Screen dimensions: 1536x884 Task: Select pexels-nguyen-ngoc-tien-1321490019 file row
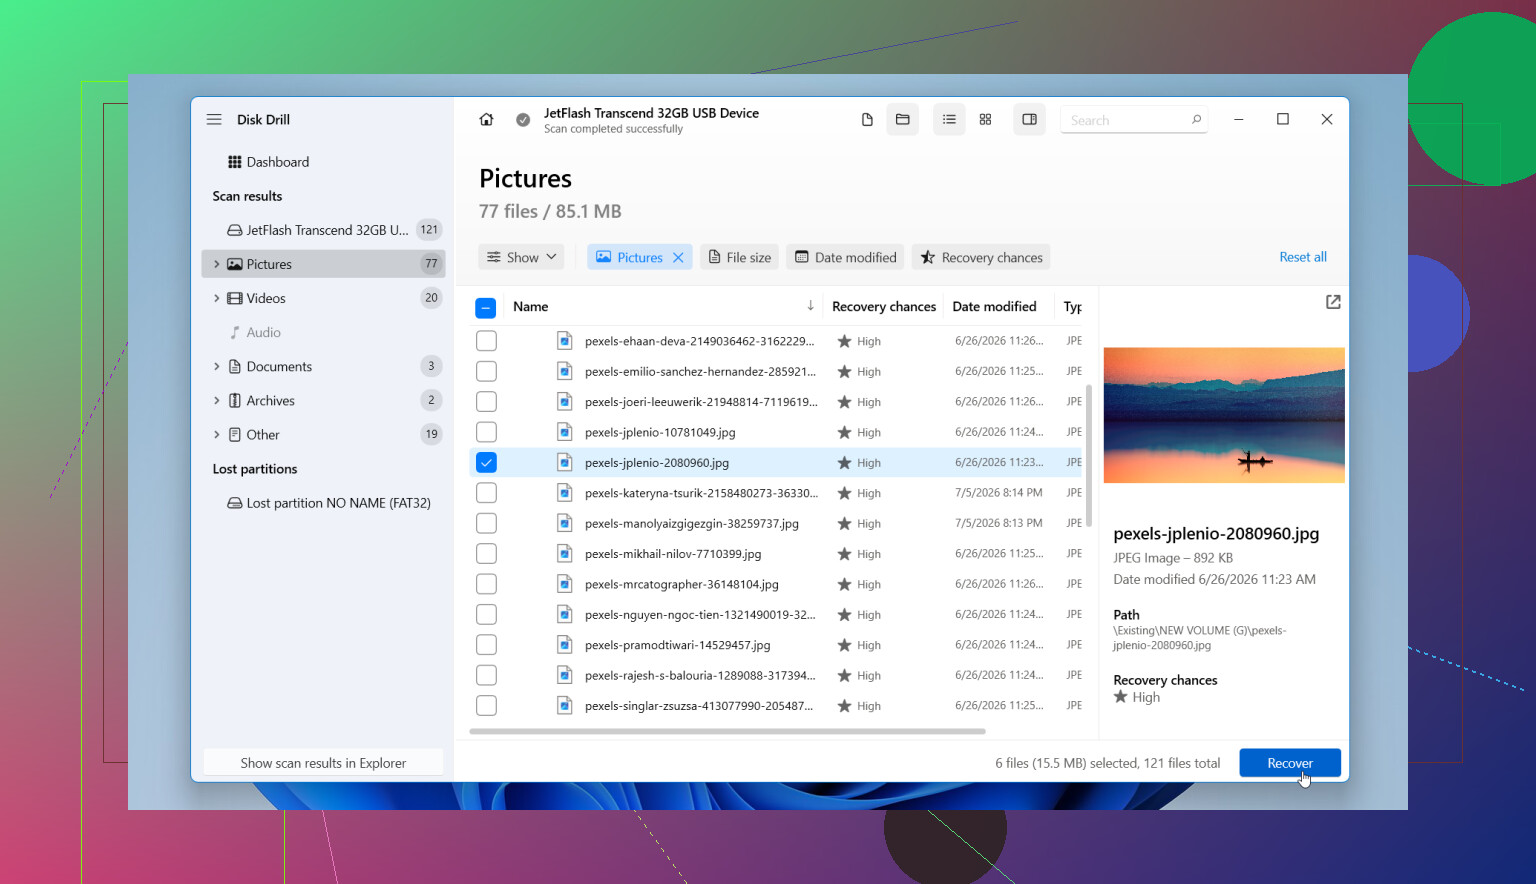[777, 614]
